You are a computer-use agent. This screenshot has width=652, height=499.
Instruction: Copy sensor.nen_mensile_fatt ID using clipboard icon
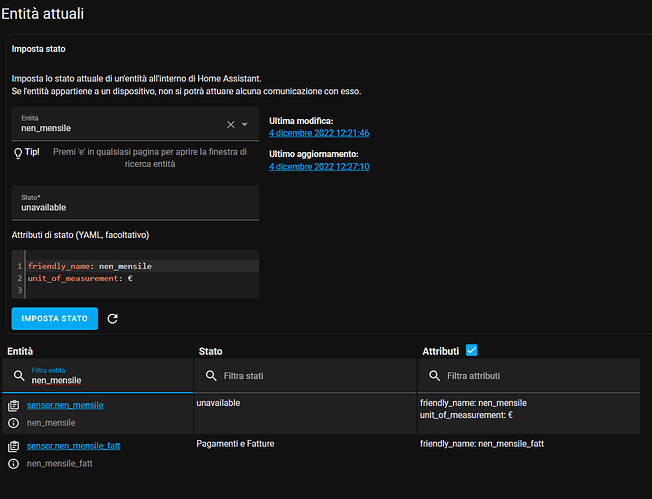click(13, 445)
